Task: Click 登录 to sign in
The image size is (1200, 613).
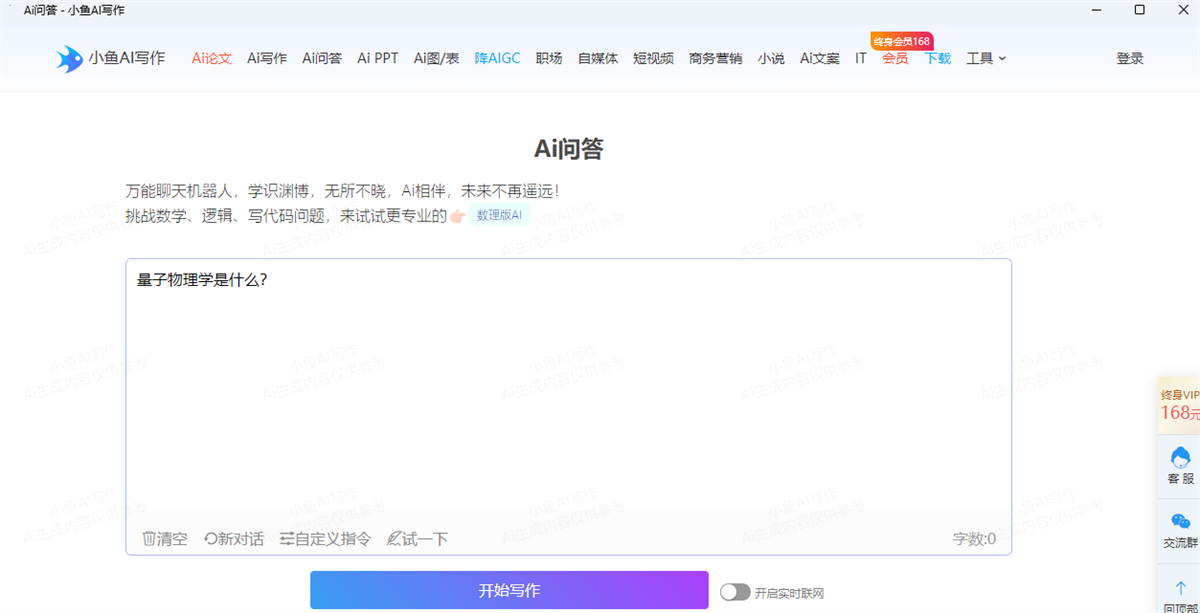Action: tap(1130, 58)
